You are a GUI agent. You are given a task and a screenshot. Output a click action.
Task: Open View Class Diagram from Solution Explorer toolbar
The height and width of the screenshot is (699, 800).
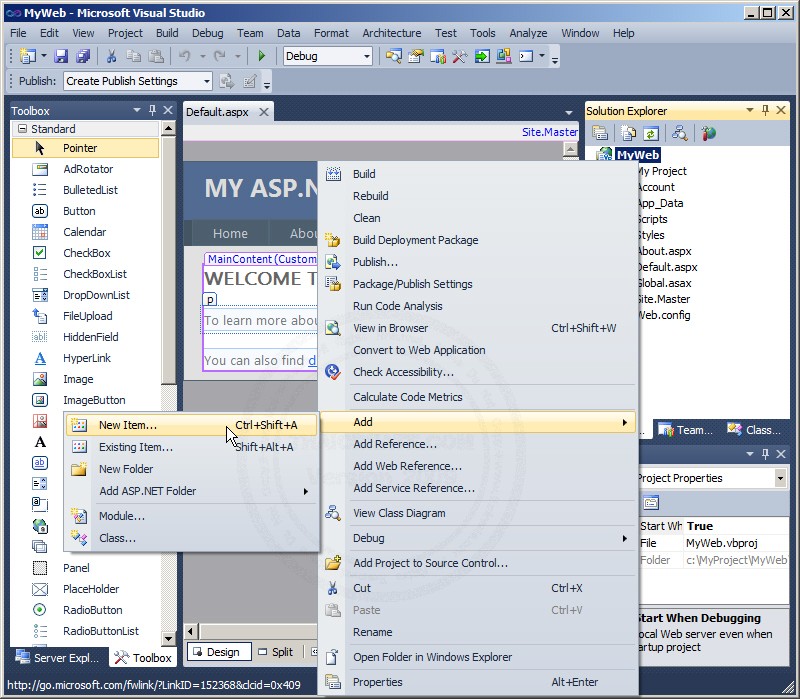[678, 132]
